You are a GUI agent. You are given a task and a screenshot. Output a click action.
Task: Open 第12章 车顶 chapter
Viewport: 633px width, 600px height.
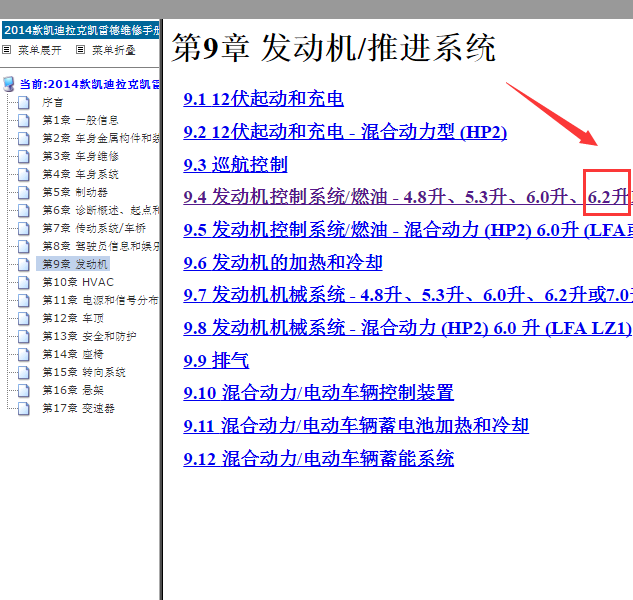pos(73,319)
